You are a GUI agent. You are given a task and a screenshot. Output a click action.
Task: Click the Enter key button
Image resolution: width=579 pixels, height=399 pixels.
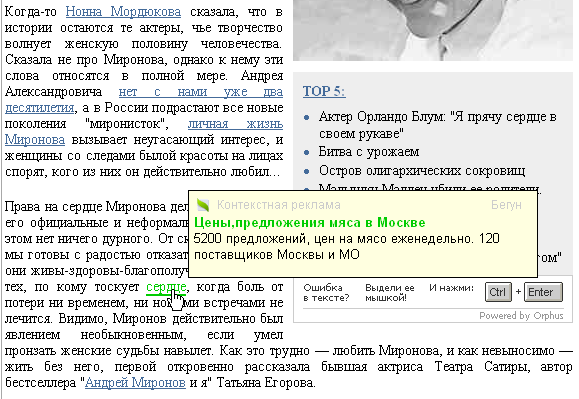pyautogui.click(x=544, y=292)
